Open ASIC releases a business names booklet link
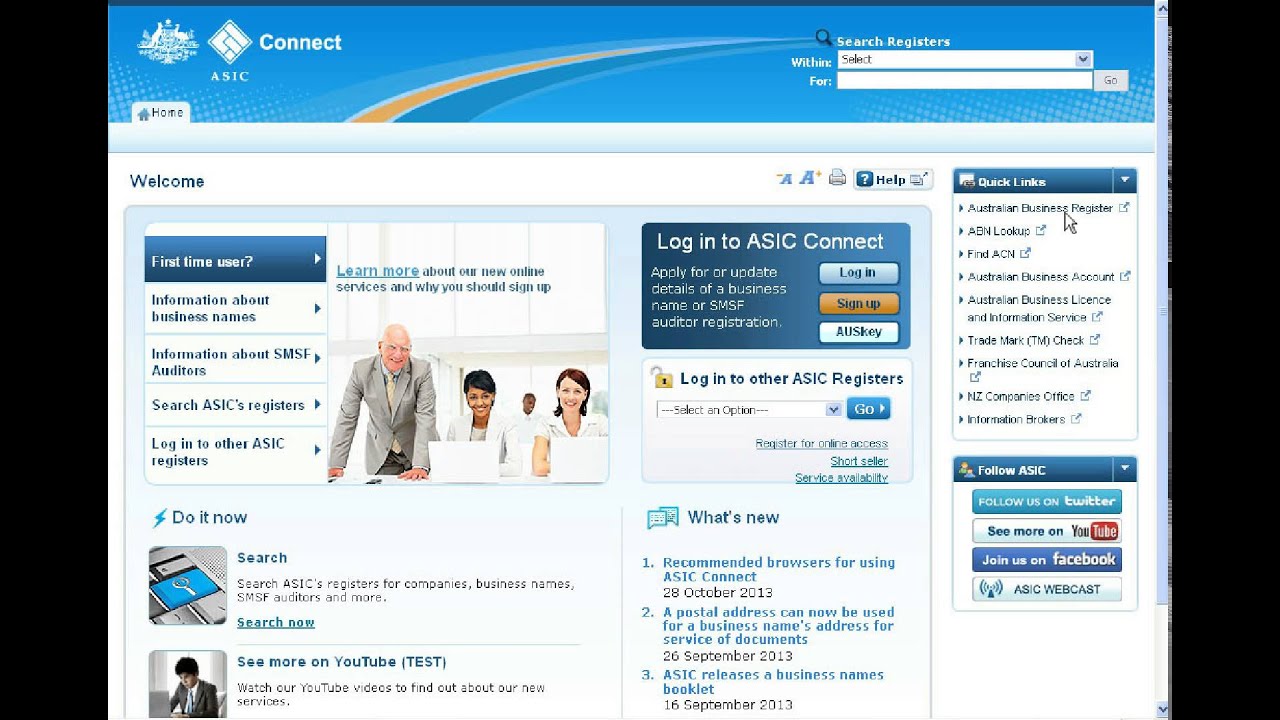Image resolution: width=1280 pixels, height=720 pixels. coord(773,682)
